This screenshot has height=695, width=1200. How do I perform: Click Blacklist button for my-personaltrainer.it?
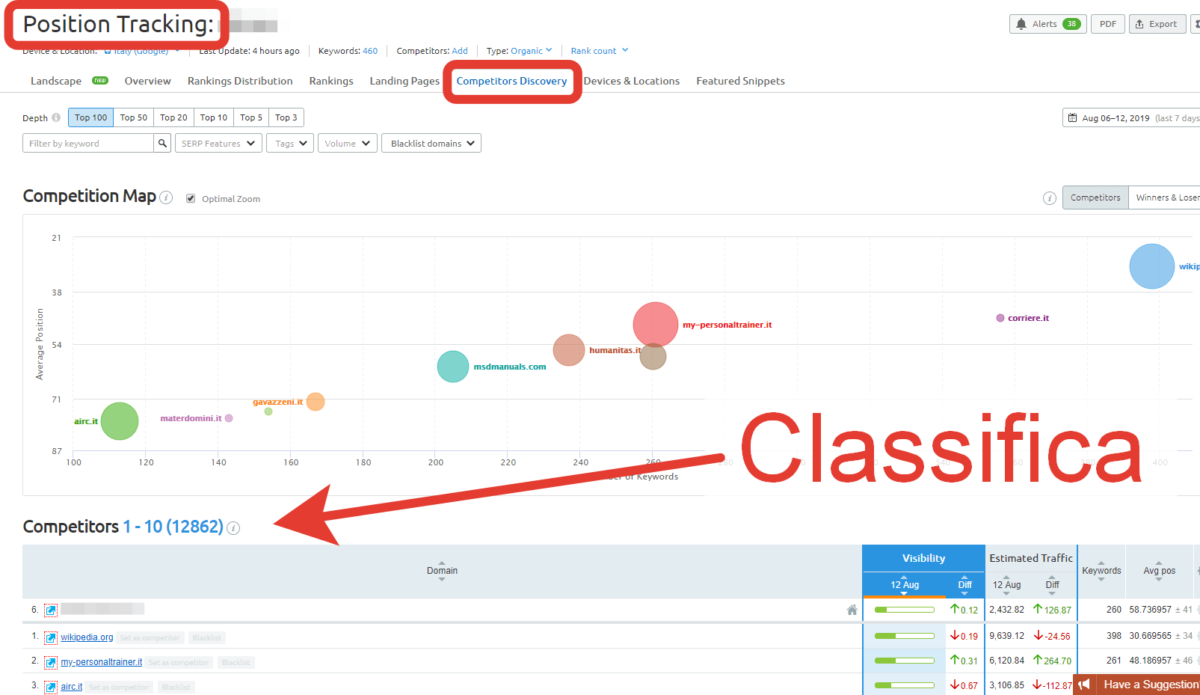(x=235, y=662)
